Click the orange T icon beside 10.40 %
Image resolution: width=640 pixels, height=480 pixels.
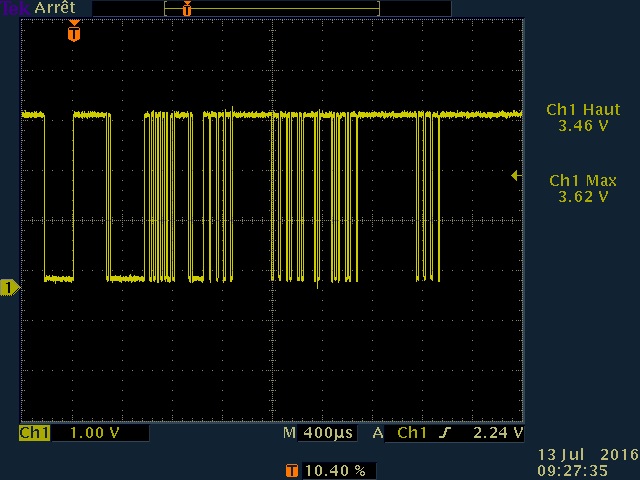(x=291, y=471)
